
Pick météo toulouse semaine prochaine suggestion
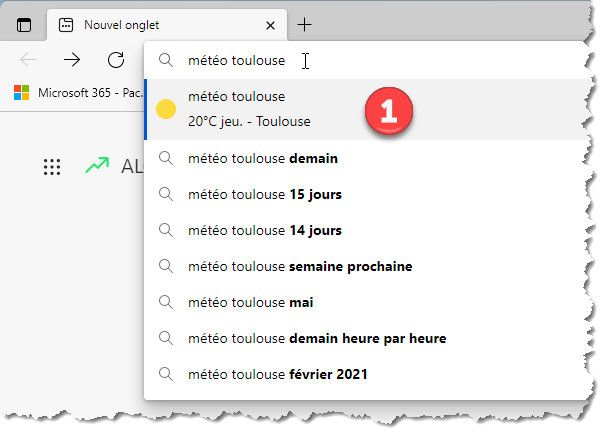[300, 267]
